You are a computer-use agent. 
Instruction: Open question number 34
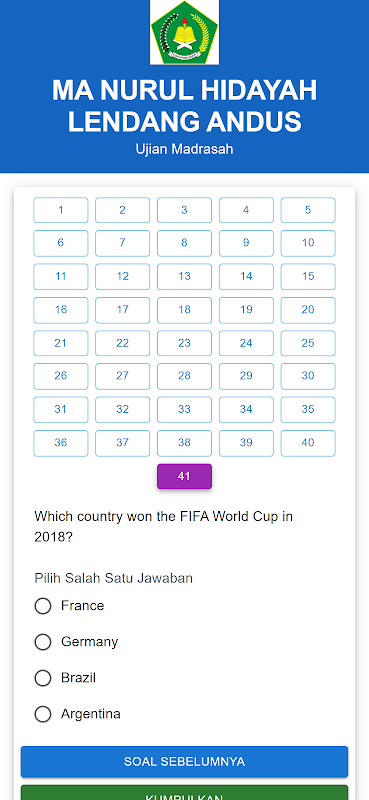pos(246,410)
